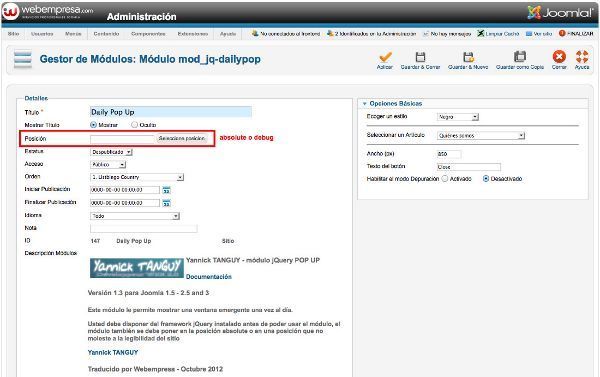
Task: Click the Seleccione posición button
Action: [x=182, y=138]
